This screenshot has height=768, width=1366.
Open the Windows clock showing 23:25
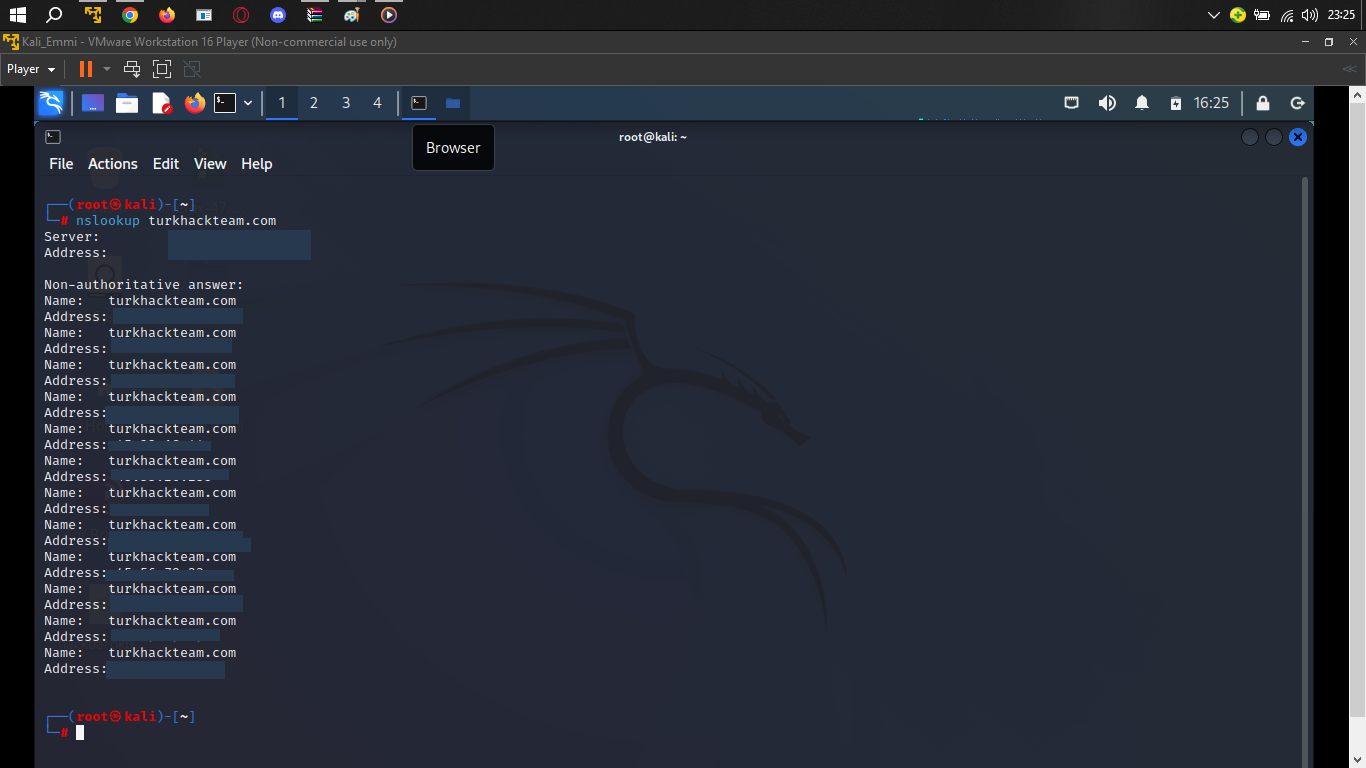click(x=1341, y=15)
